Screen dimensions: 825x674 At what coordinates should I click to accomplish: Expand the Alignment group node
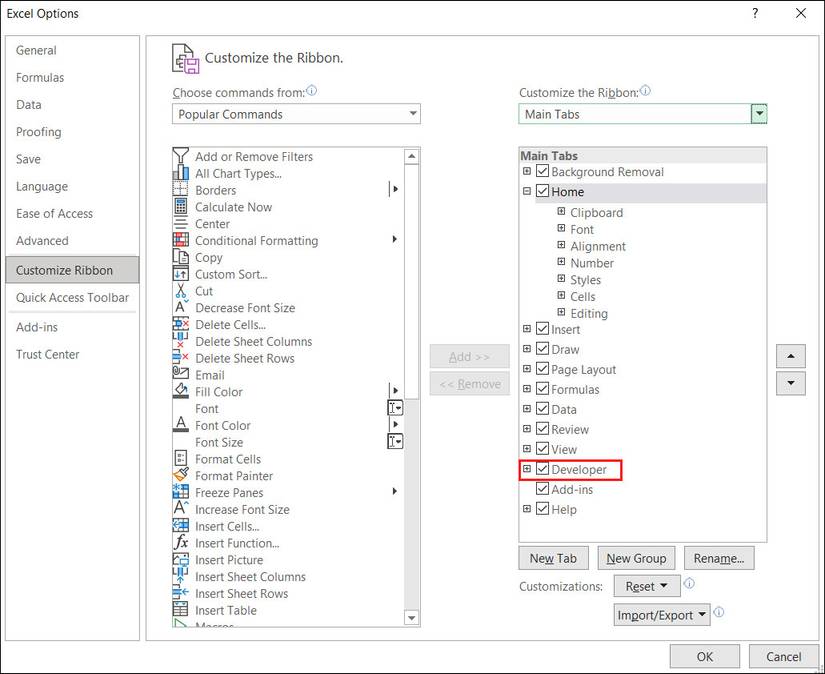(x=561, y=245)
